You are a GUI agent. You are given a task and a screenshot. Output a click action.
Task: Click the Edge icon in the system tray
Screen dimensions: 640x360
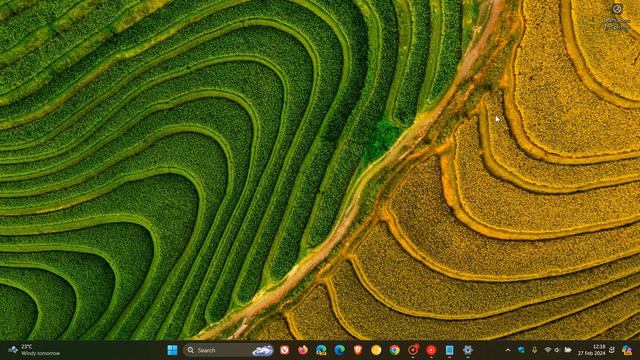pyautogui.click(x=521, y=350)
